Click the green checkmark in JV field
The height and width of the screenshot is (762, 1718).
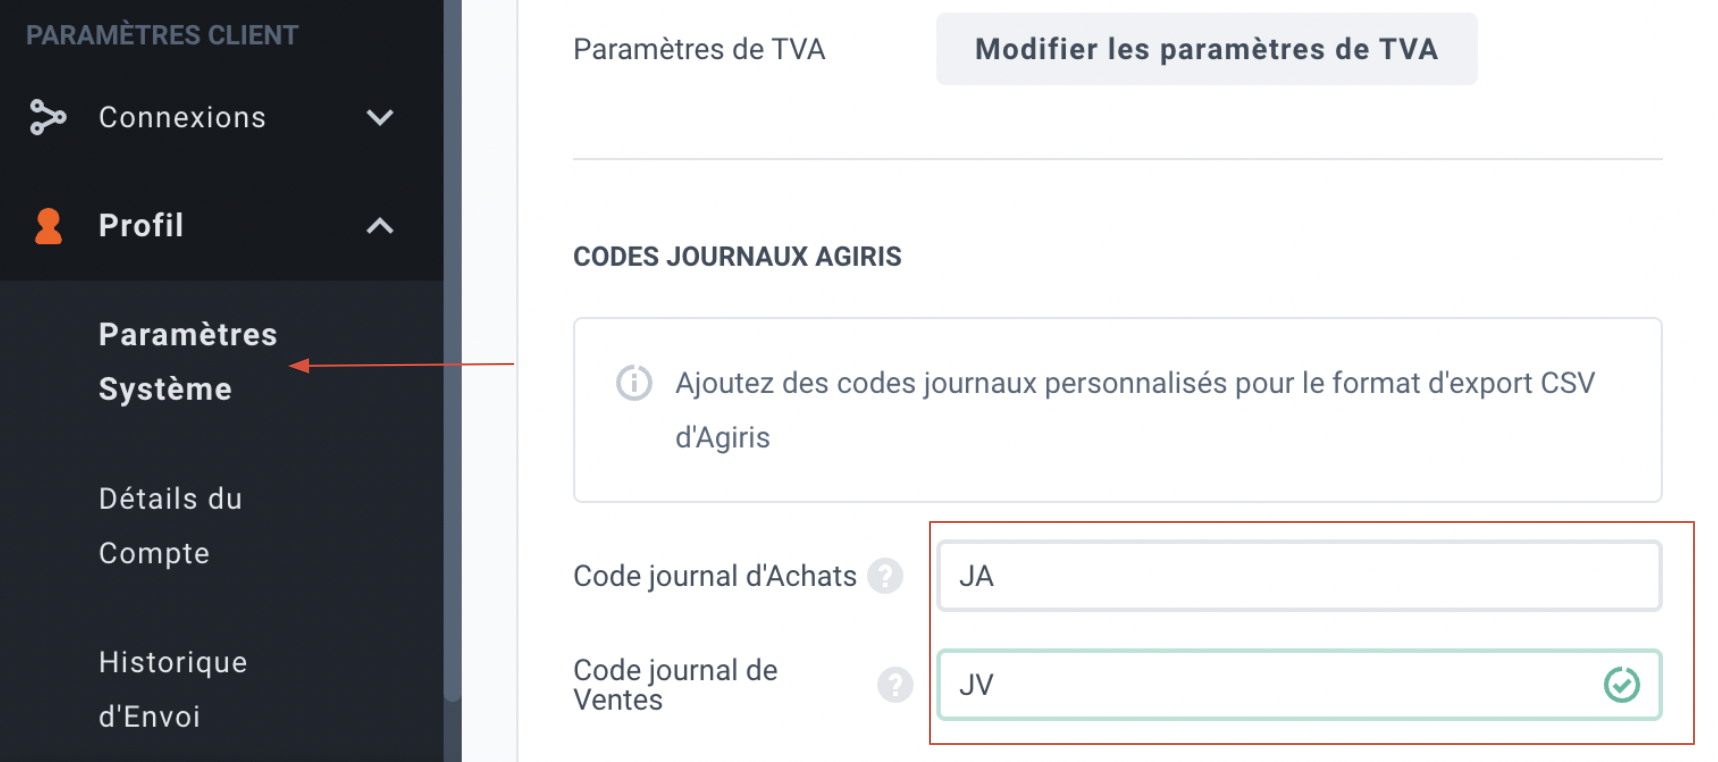[x=1621, y=685]
